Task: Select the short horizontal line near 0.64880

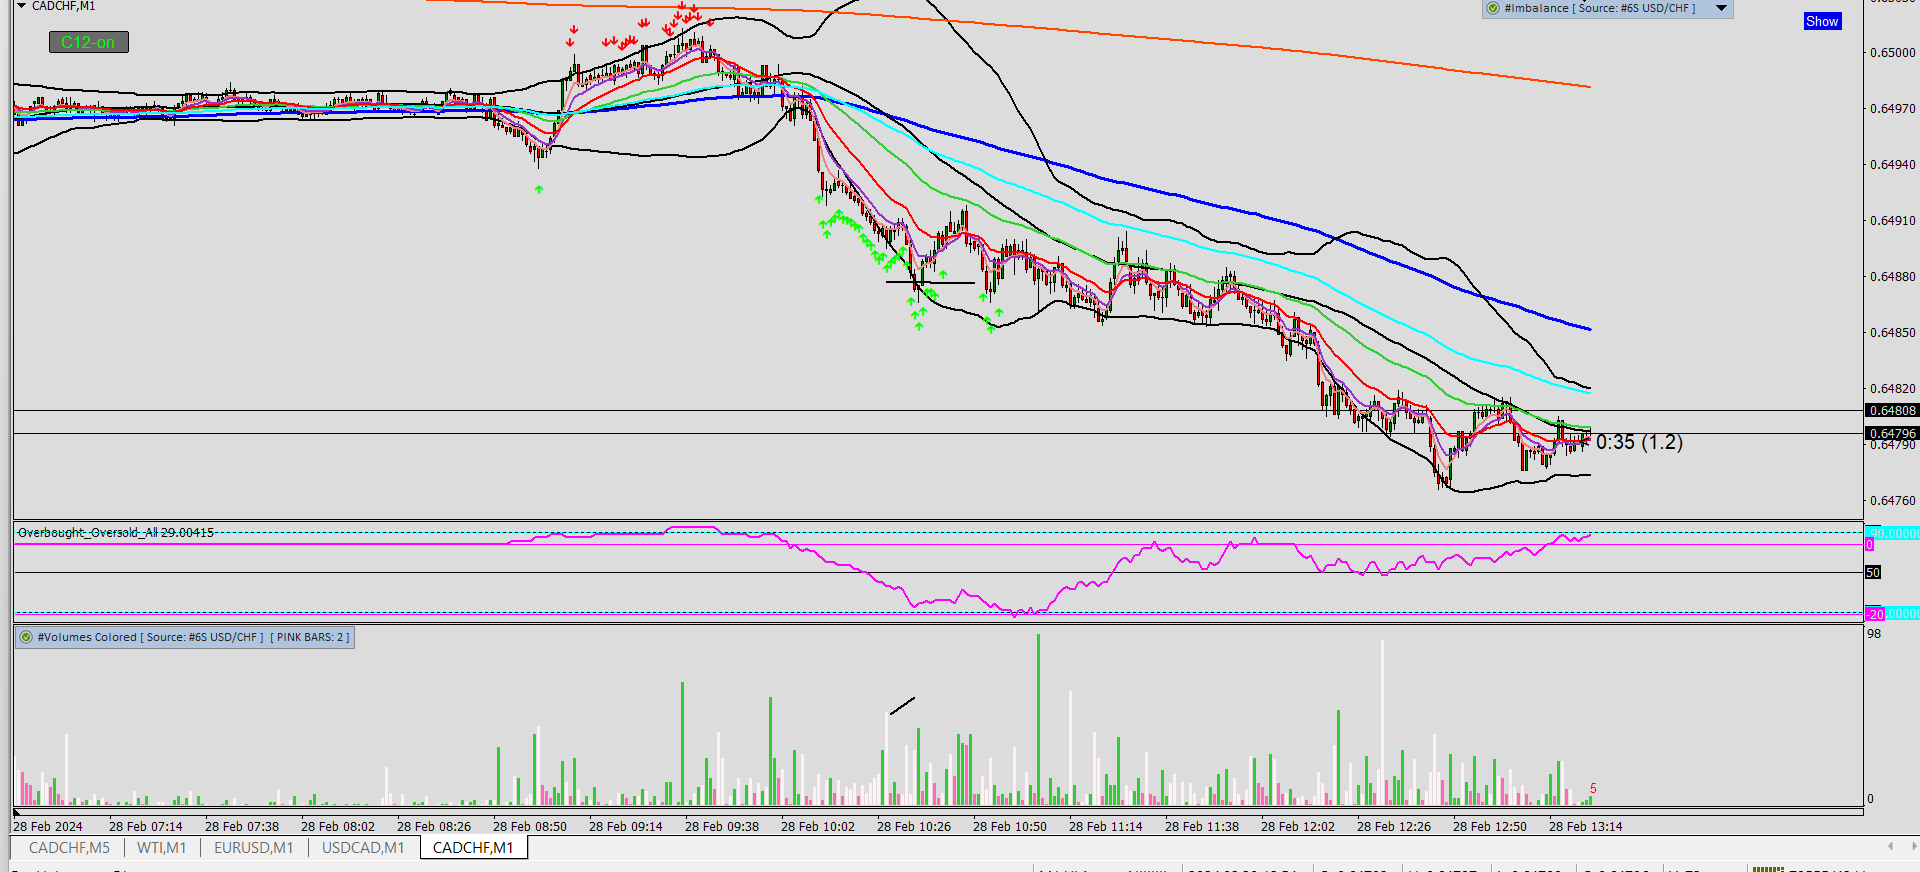Action: coord(930,283)
